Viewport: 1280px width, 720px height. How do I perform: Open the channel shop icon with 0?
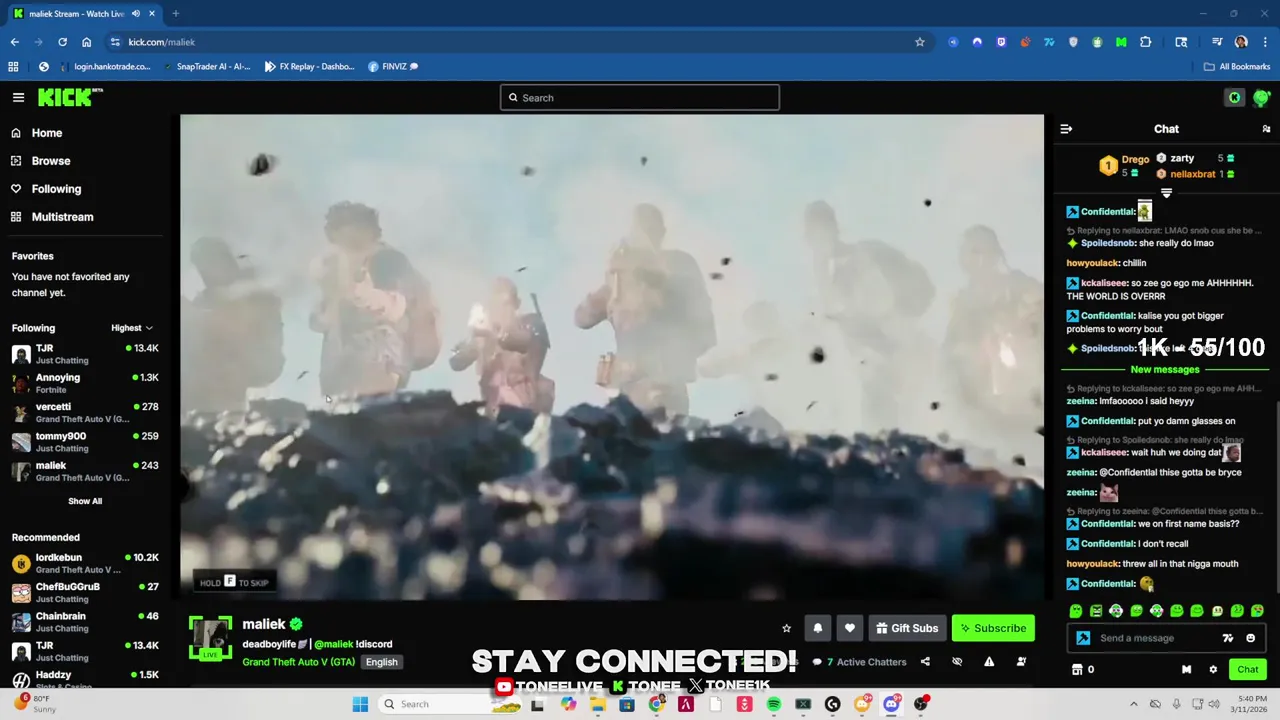click(x=1083, y=670)
